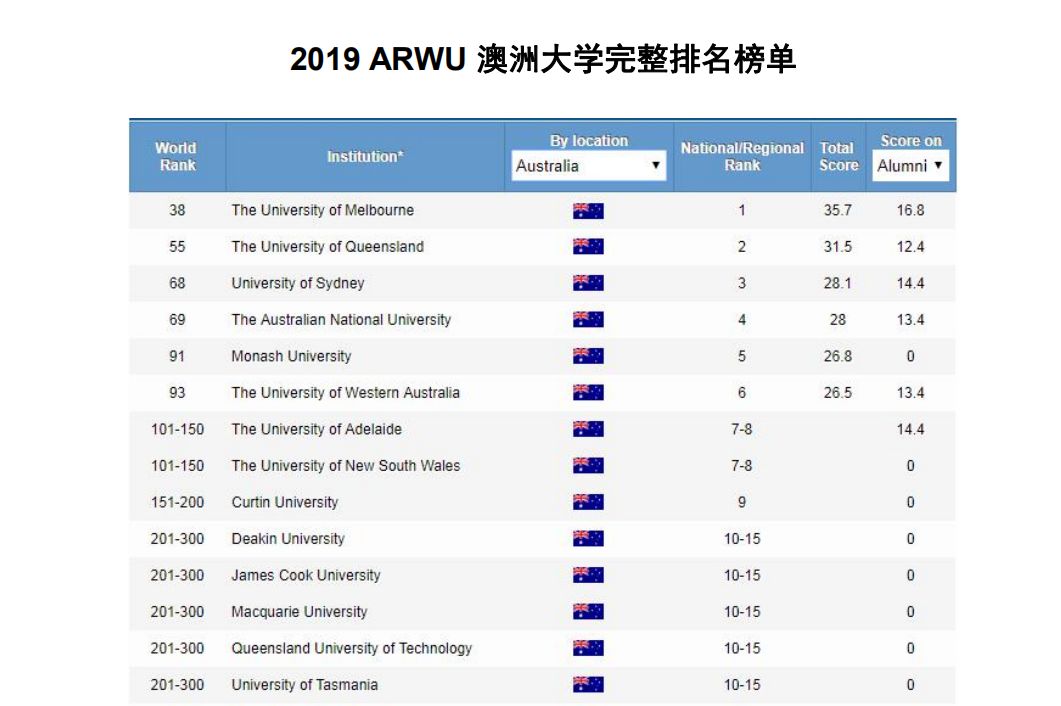
Task: Click the flag beside University of Sydney
Action: pyautogui.click(x=588, y=284)
